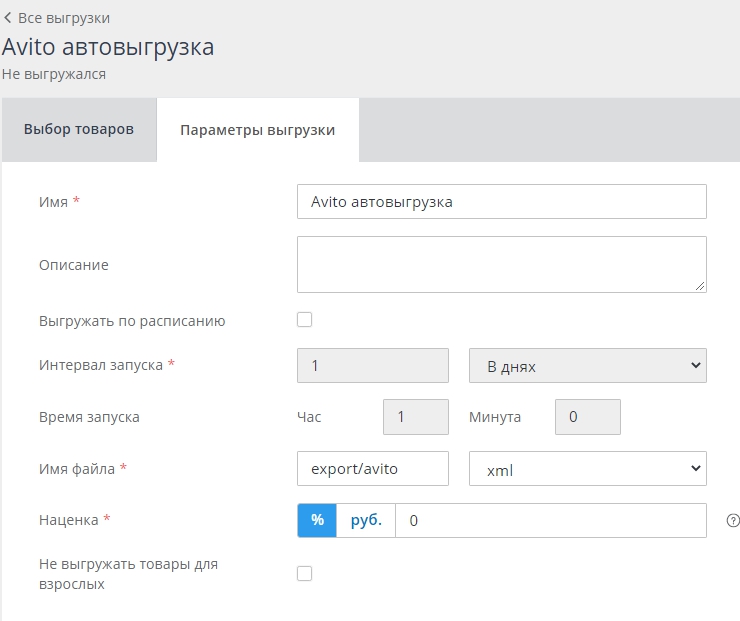Click the help question mark icon near Наценка
The image size is (740, 621).
click(x=733, y=520)
